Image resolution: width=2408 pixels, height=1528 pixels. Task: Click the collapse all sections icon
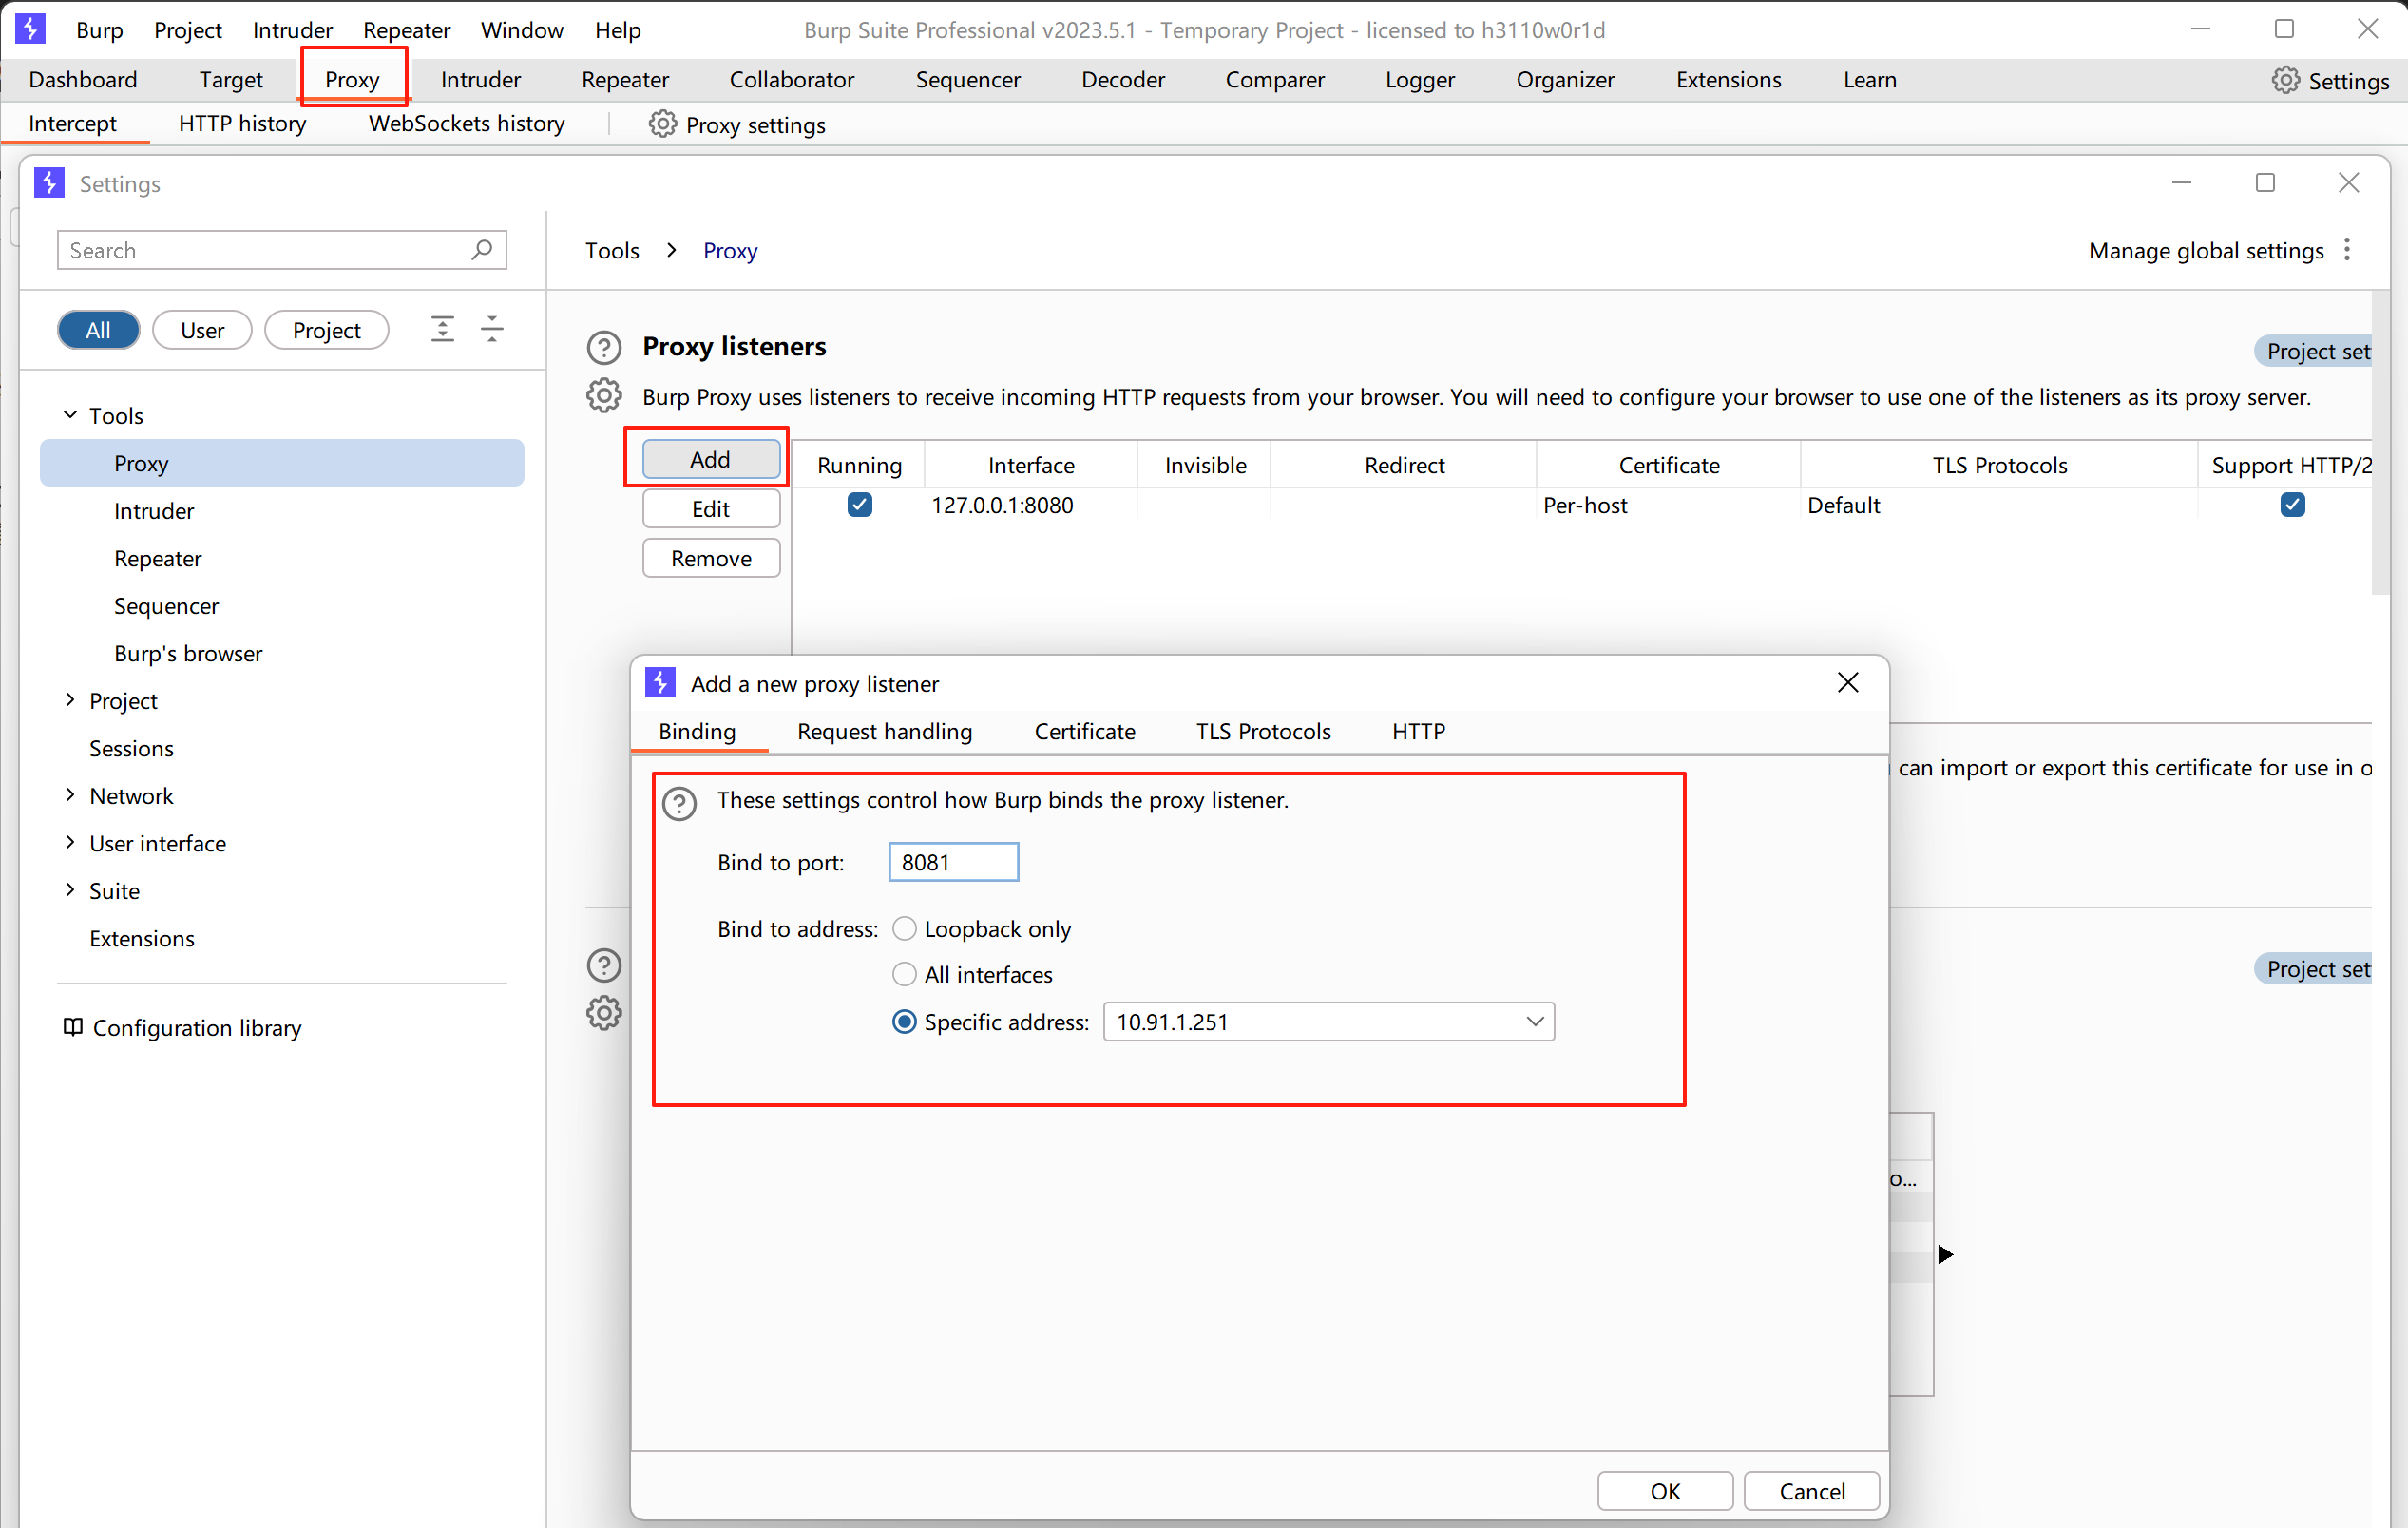492,329
